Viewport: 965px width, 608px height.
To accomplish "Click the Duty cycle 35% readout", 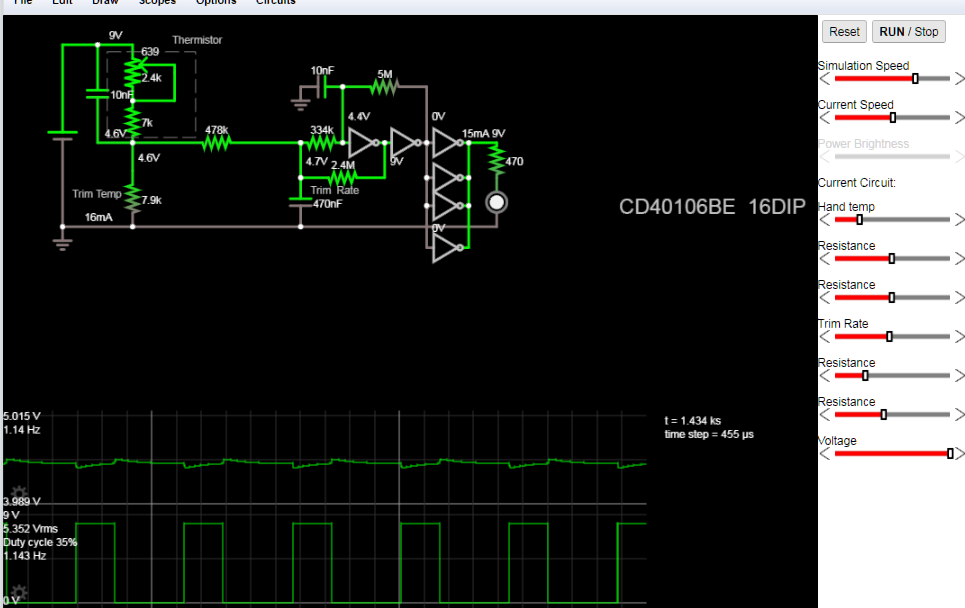I will [40, 542].
